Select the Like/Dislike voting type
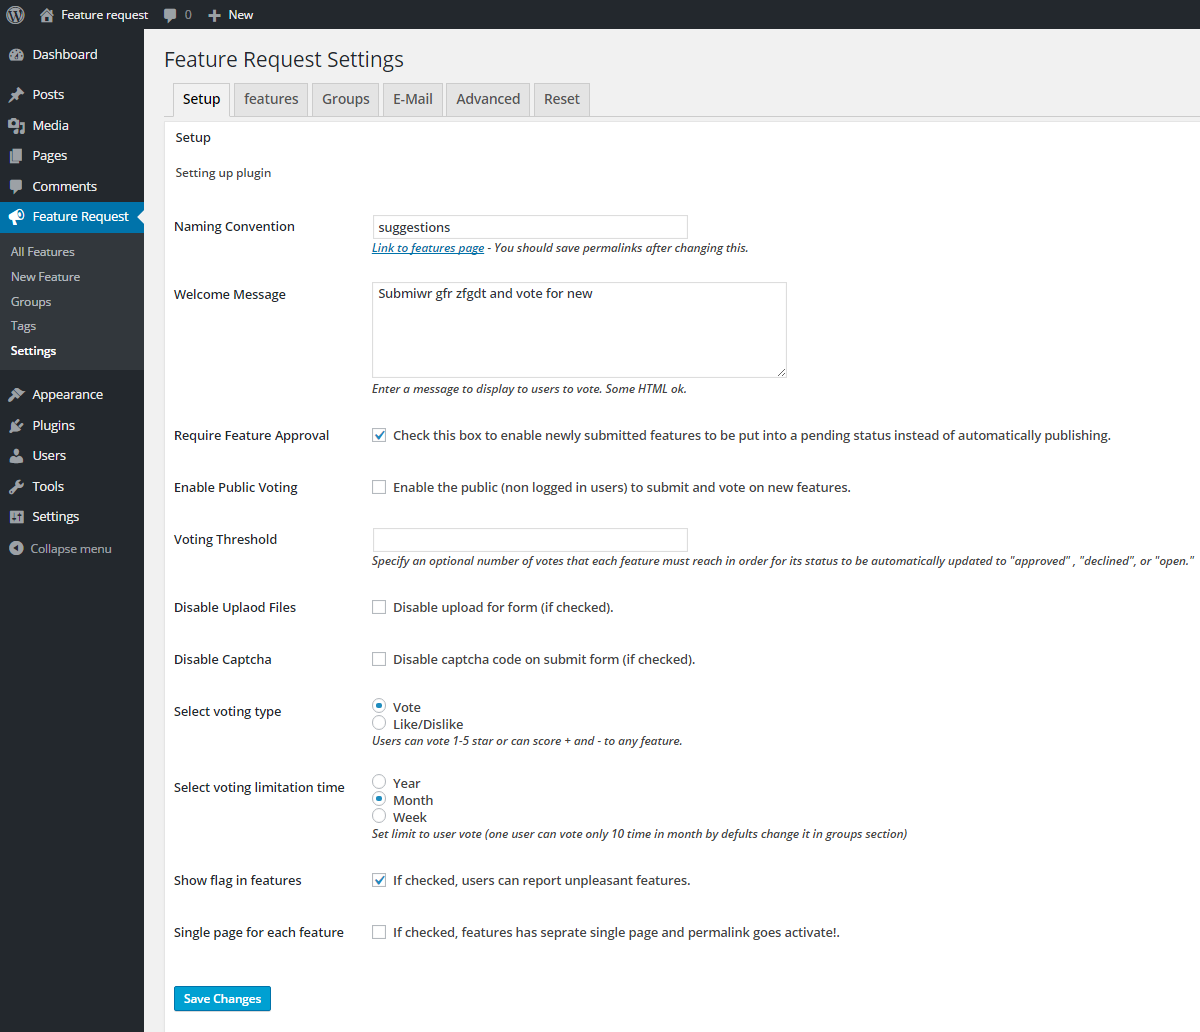 pos(379,723)
